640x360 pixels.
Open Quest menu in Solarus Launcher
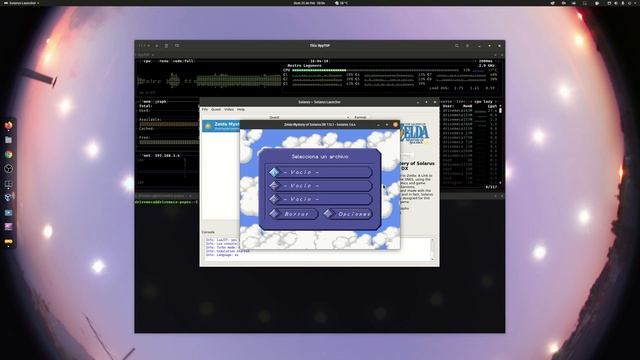[216, 109]
